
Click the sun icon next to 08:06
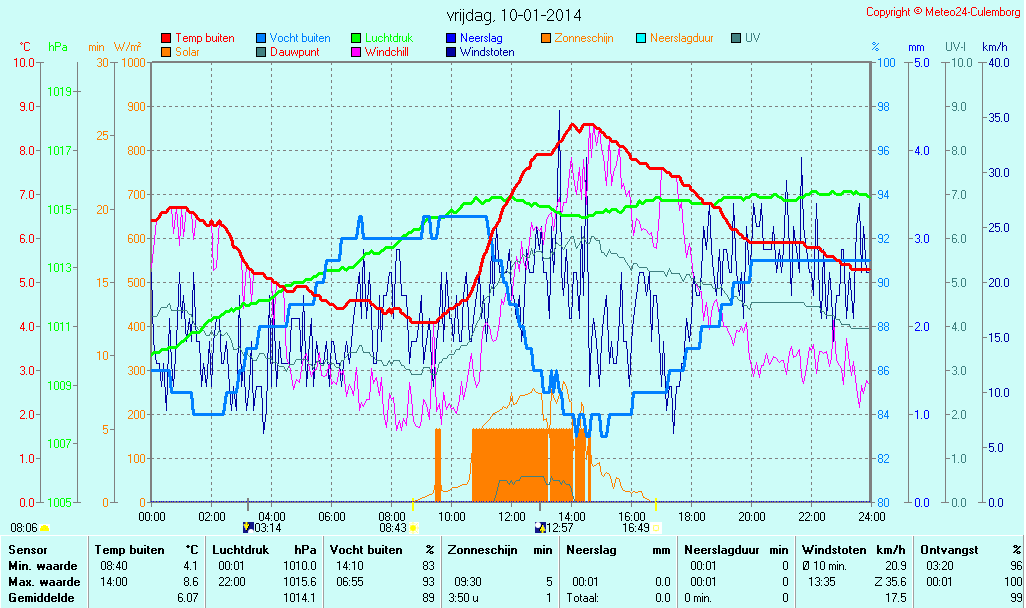44,527
